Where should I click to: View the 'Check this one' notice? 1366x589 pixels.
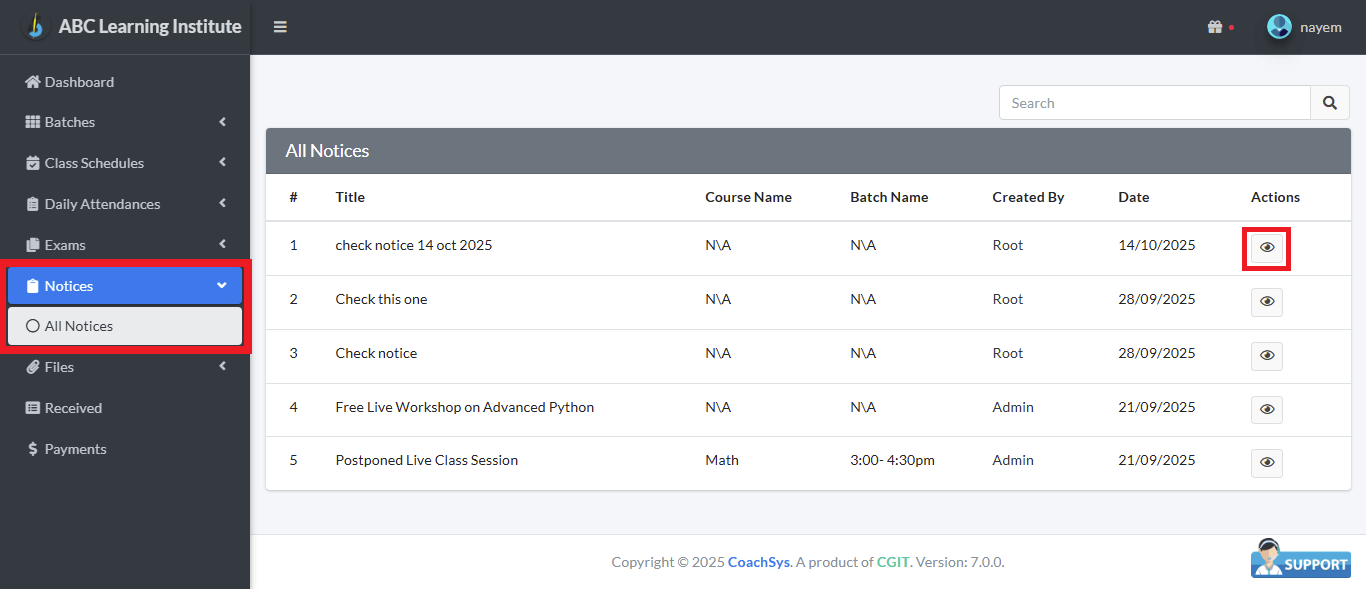(1266, 302)
